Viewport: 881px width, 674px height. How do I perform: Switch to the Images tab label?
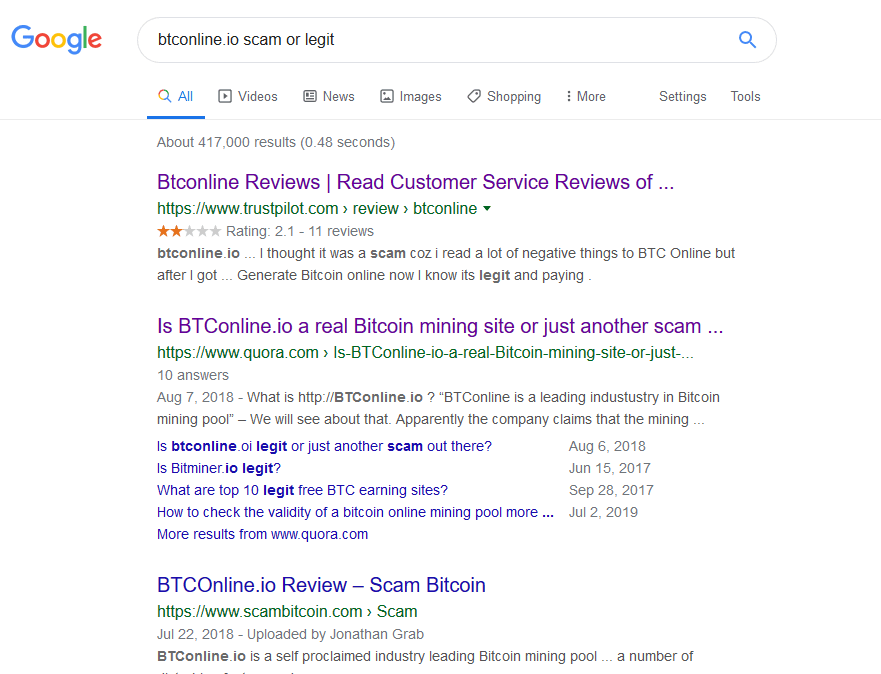[420, 97]
